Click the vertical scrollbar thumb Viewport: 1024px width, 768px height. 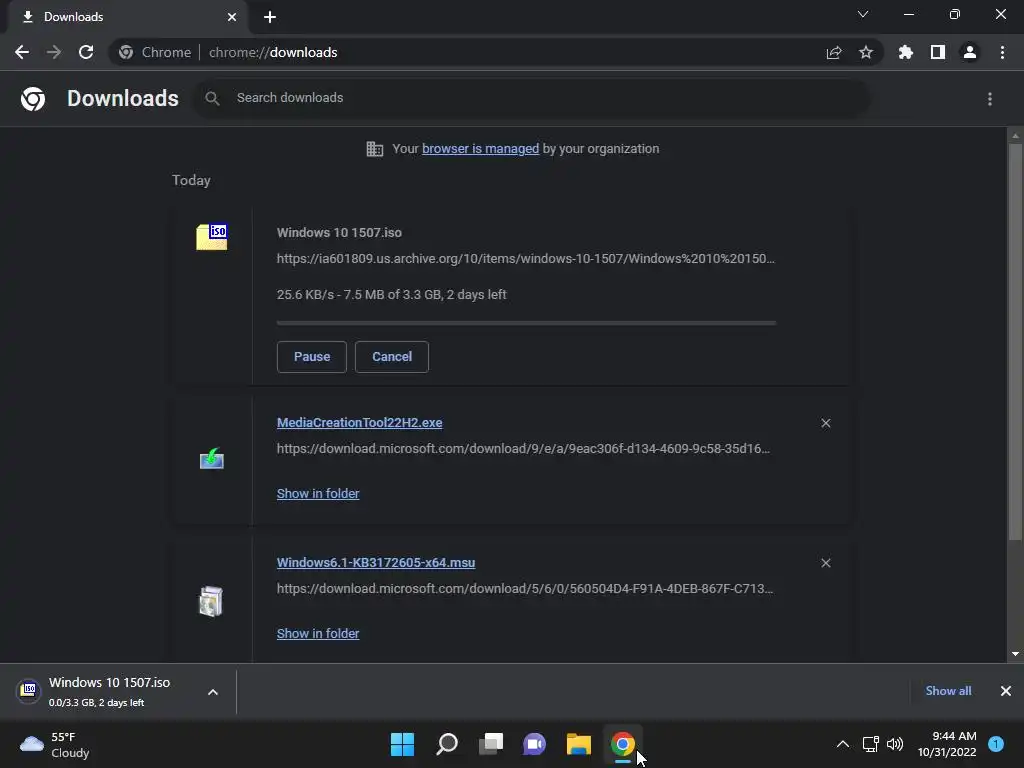pyautogui.click(x=1015, y=341)
